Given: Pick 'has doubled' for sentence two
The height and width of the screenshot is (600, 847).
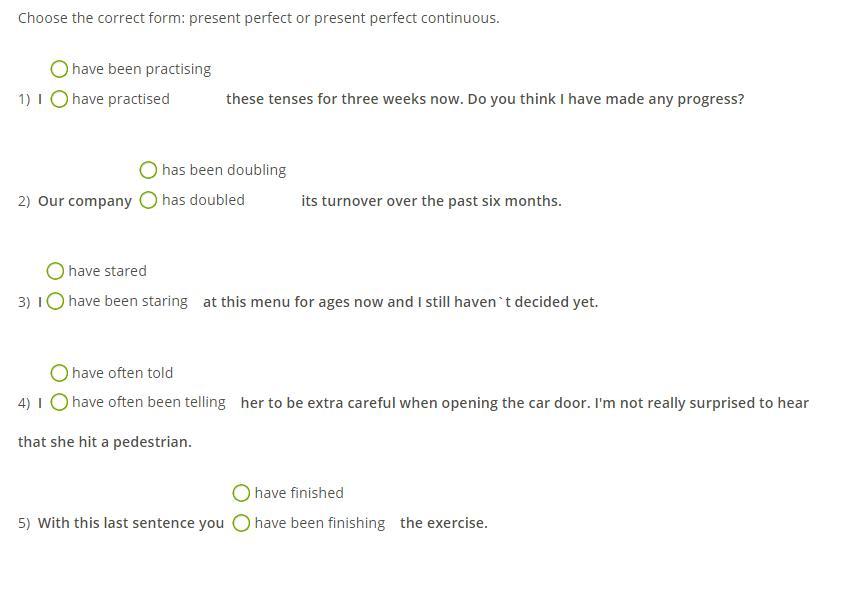Looking at the screenshot, I should (148, 200).
